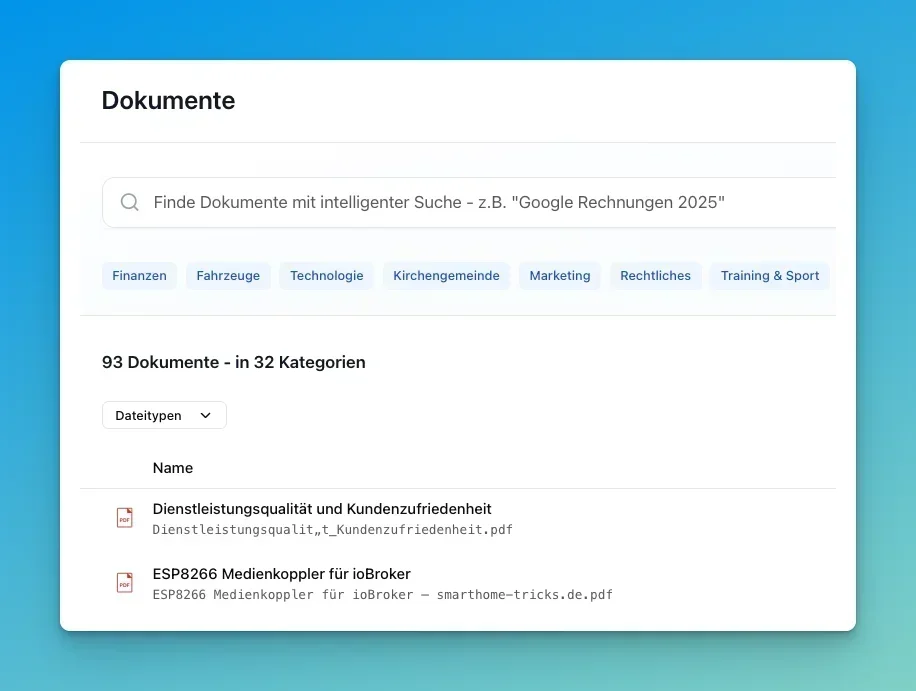The height and width of the screenshot is (691, 916).
Task: Click the 93 Dokumente count summary
Action: click(x=233, y=363)
